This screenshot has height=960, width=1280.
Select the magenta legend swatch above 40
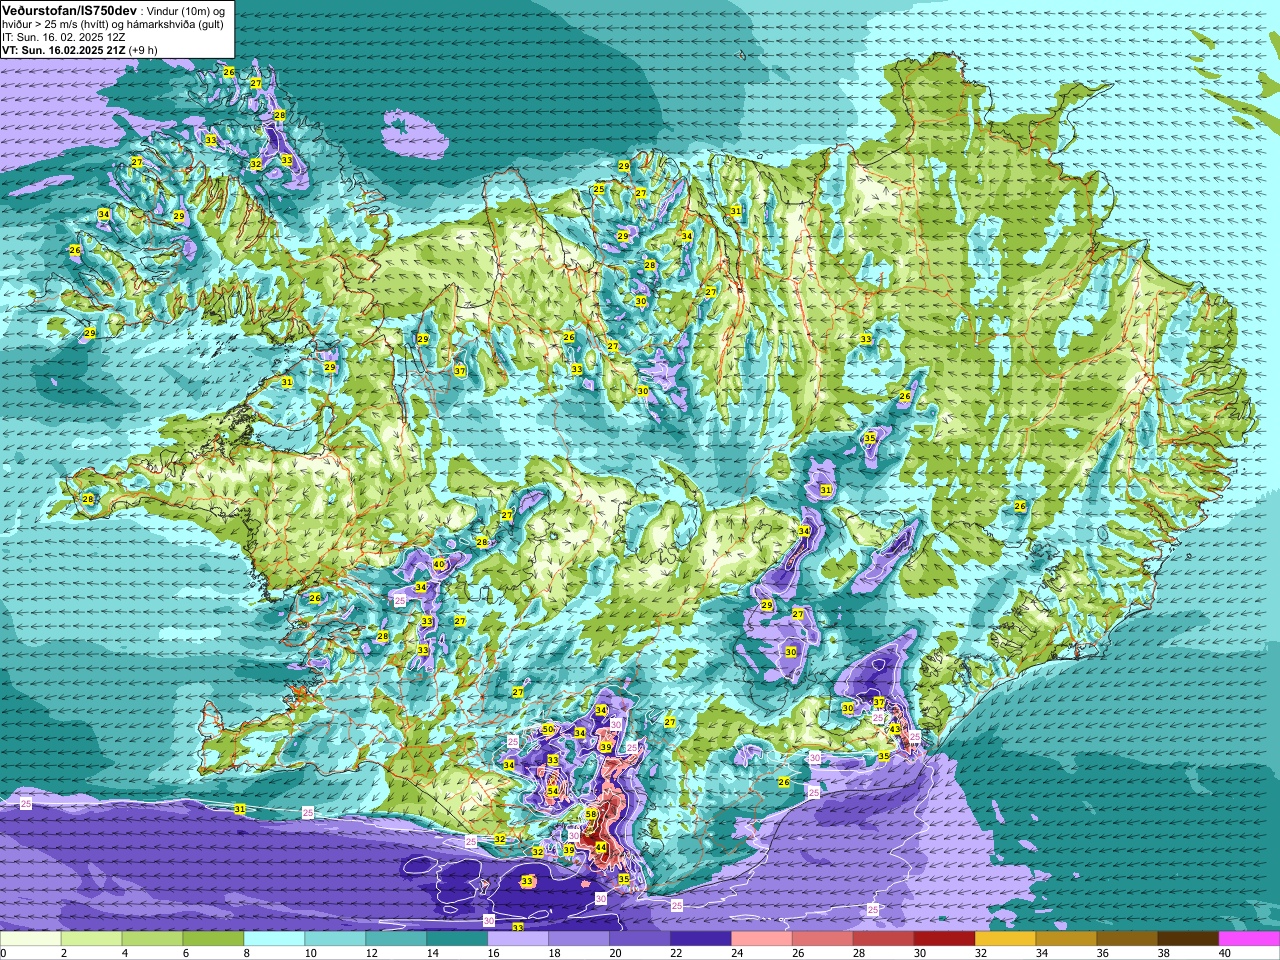(x=1249, y=939)
